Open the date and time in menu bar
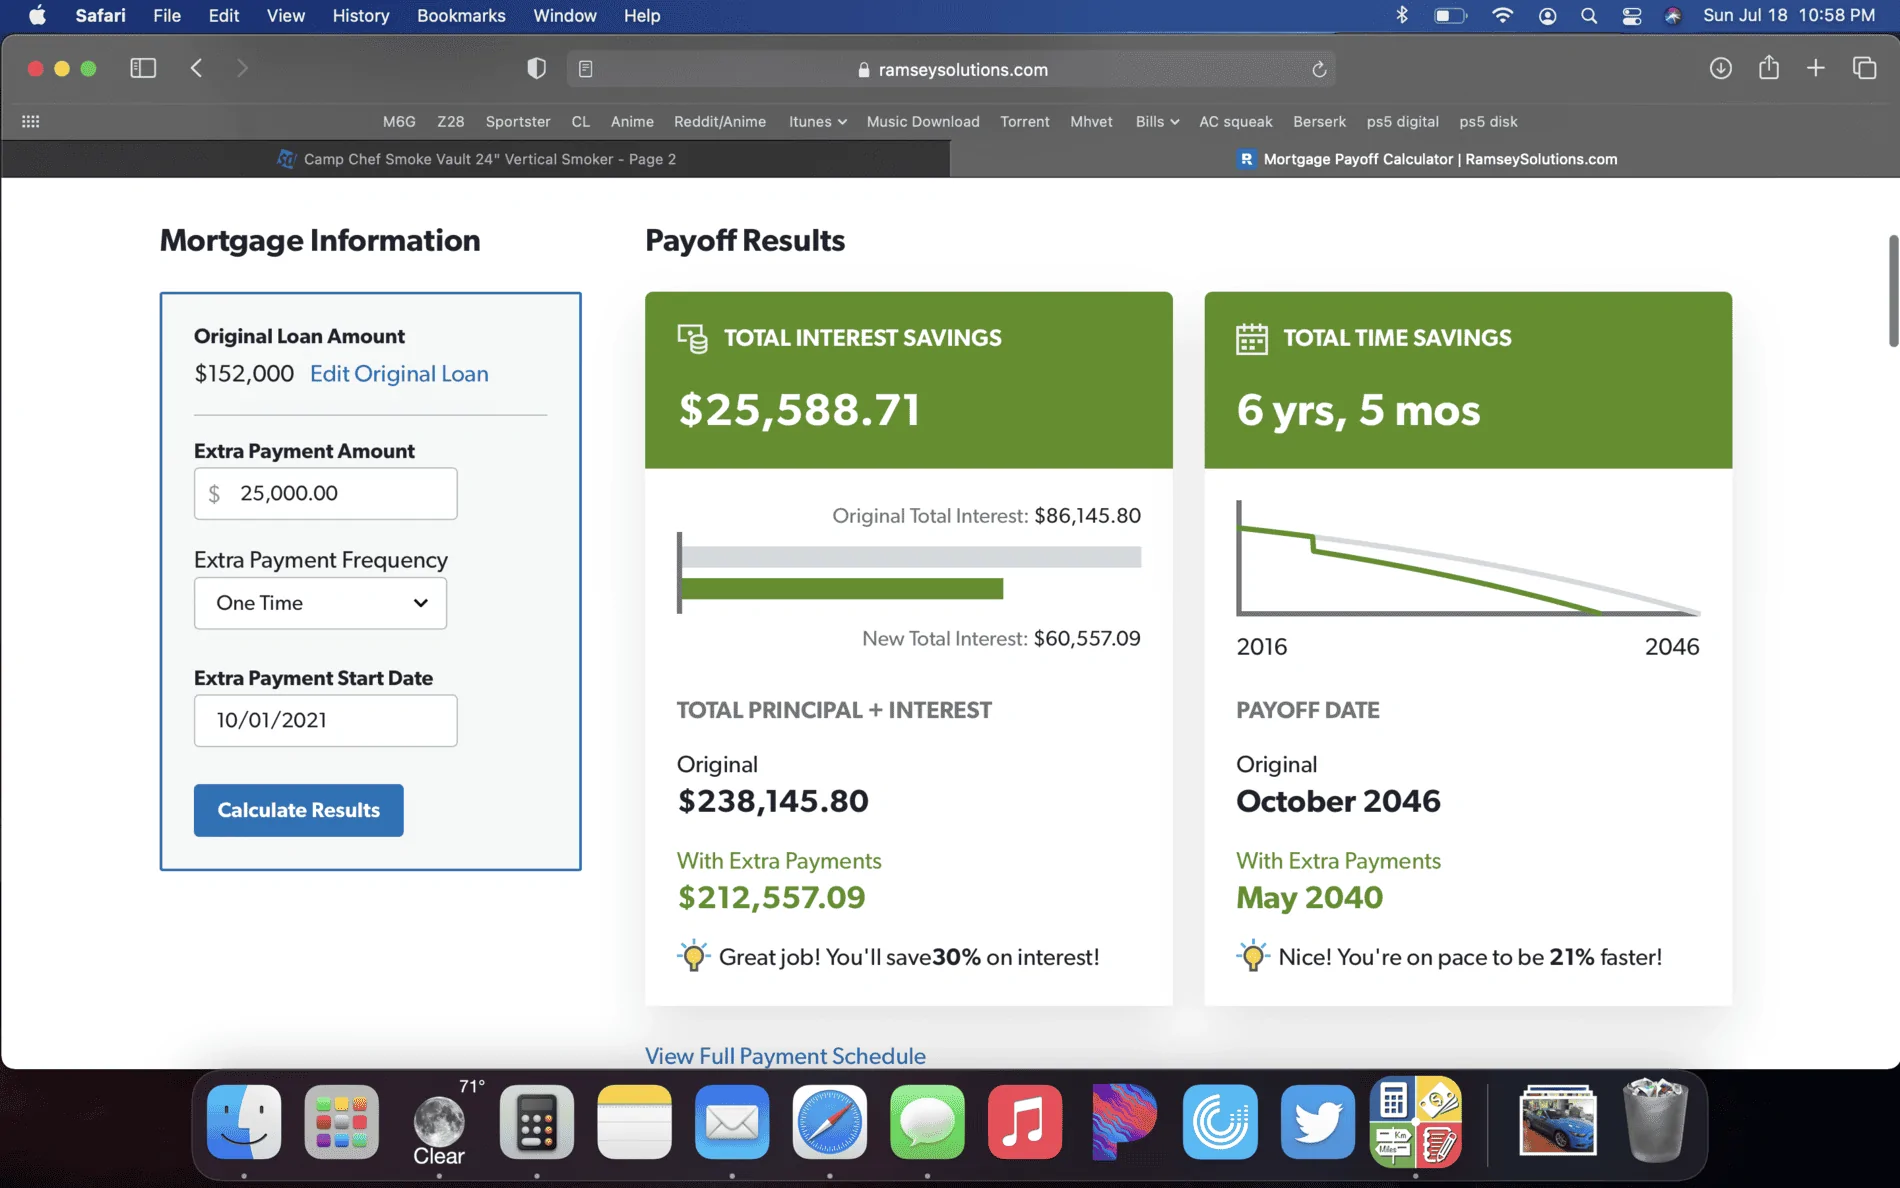Viewport: 1900px width, 1188px height. (1789, 15)
